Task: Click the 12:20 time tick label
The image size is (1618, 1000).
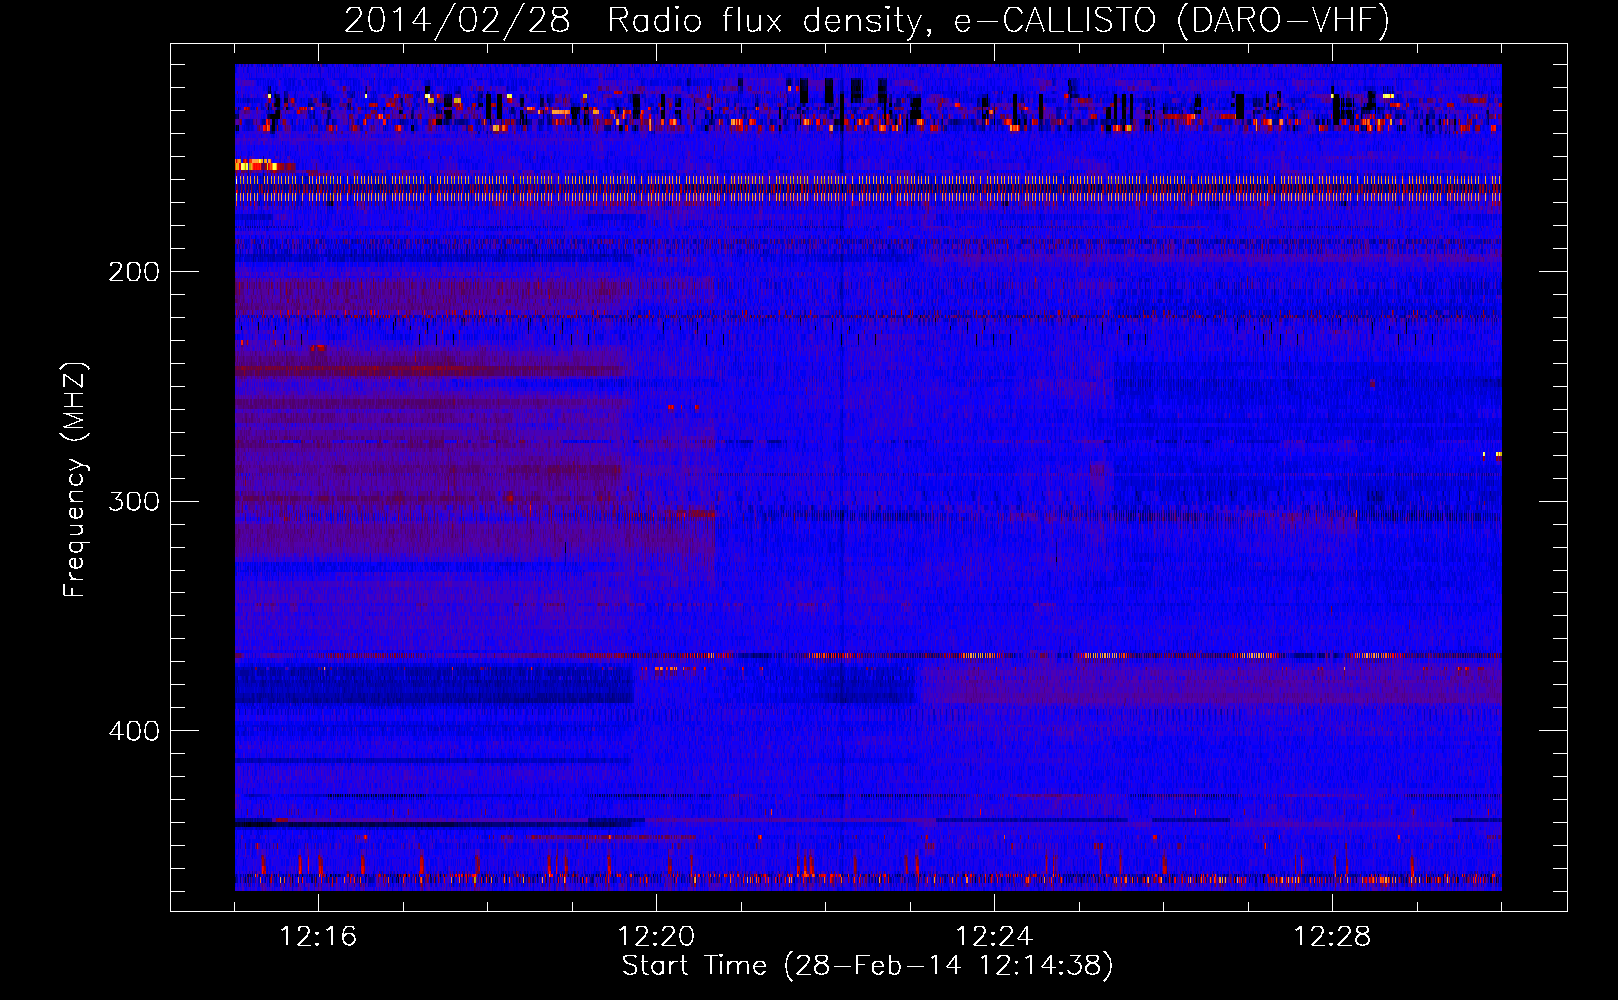Action: point(656,937)
